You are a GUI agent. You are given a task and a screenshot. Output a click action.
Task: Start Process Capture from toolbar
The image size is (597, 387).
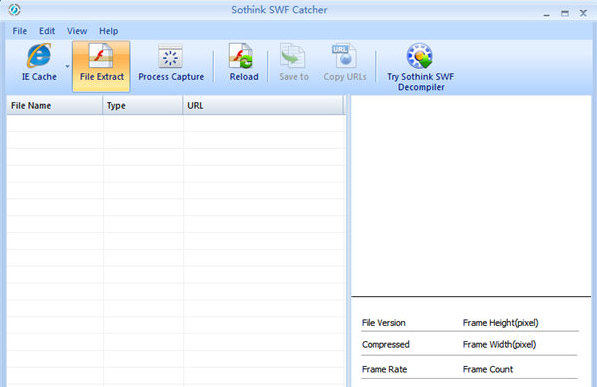(x=171, y=63)
